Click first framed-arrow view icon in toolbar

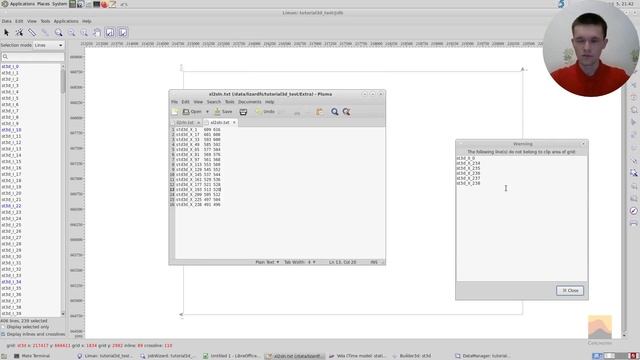click(110, 32)
